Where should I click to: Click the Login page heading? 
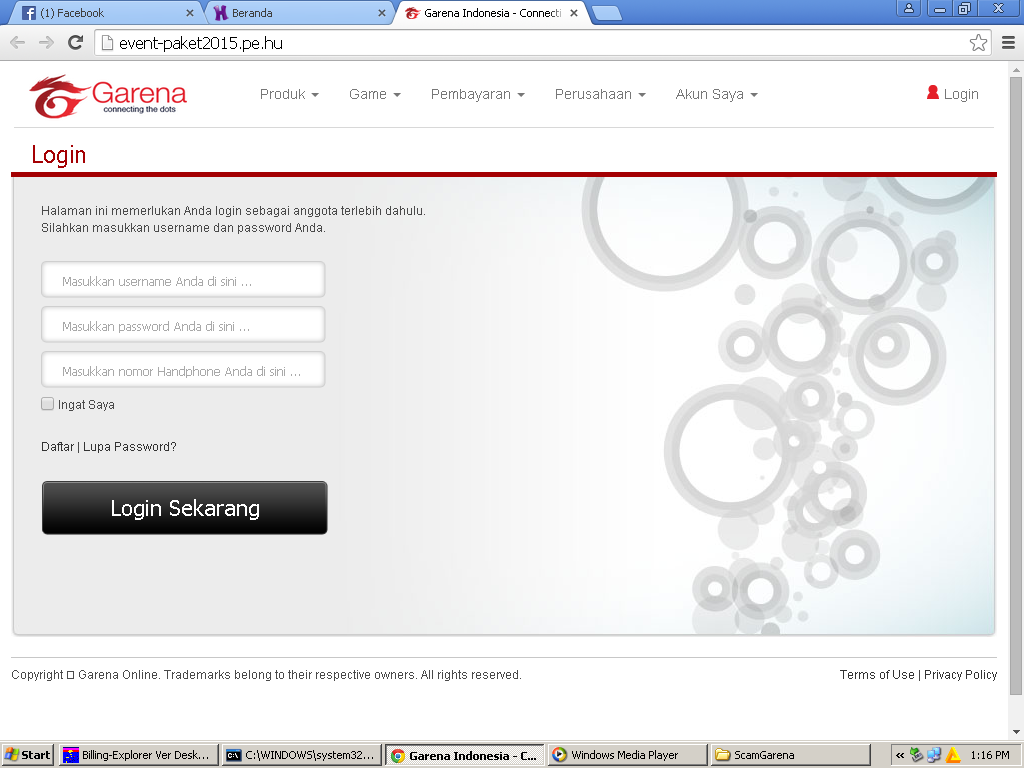click(59, 155)
